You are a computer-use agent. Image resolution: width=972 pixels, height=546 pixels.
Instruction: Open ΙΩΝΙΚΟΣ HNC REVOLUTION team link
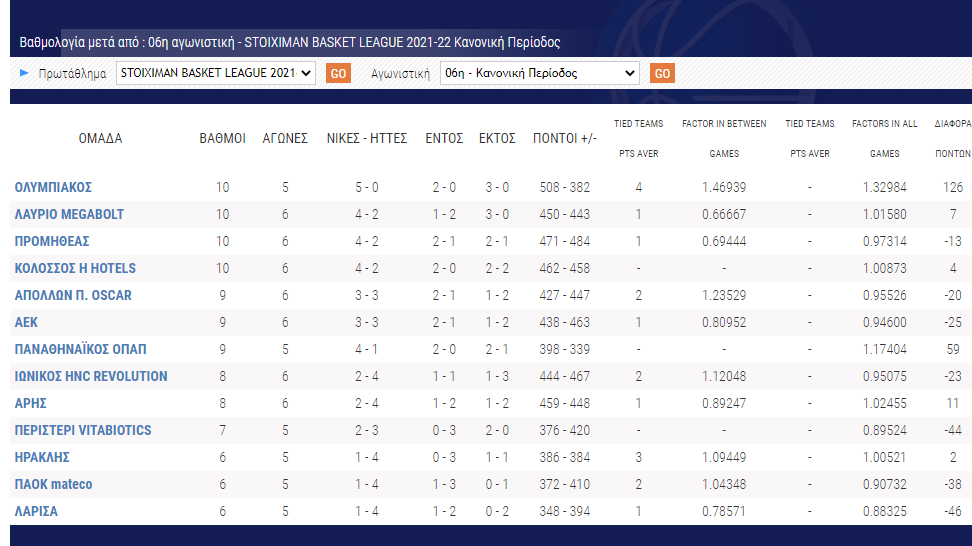pyautogui.click(x=91, y=376)
